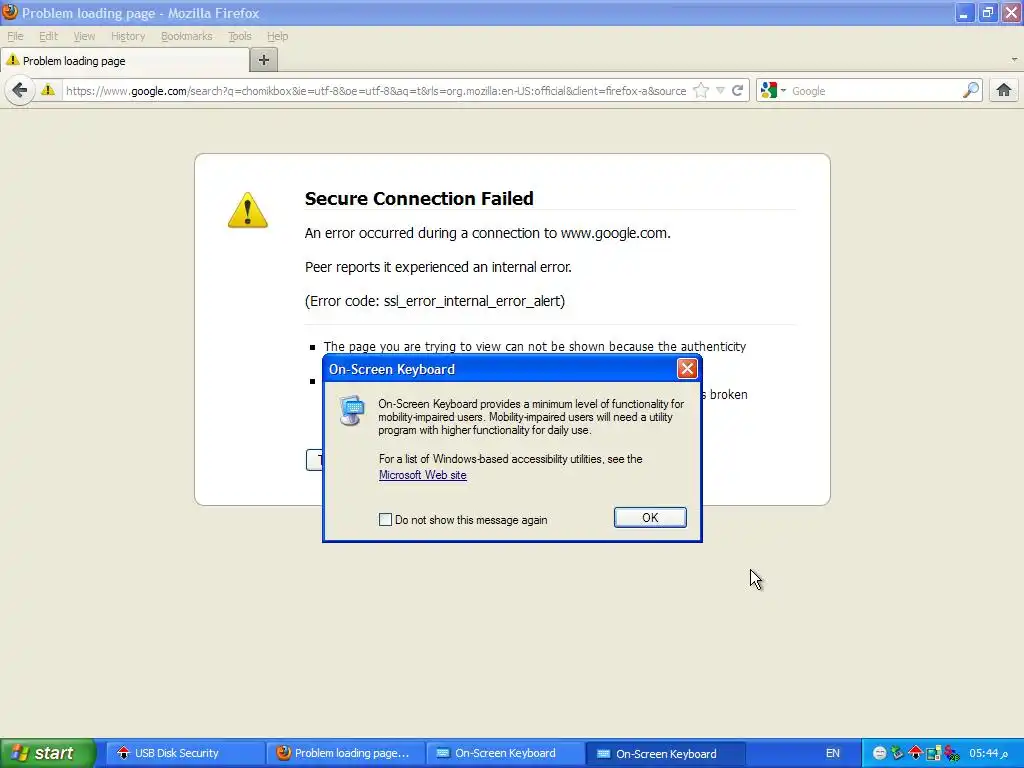Open new tab with the plus button

tap(264, 60)
